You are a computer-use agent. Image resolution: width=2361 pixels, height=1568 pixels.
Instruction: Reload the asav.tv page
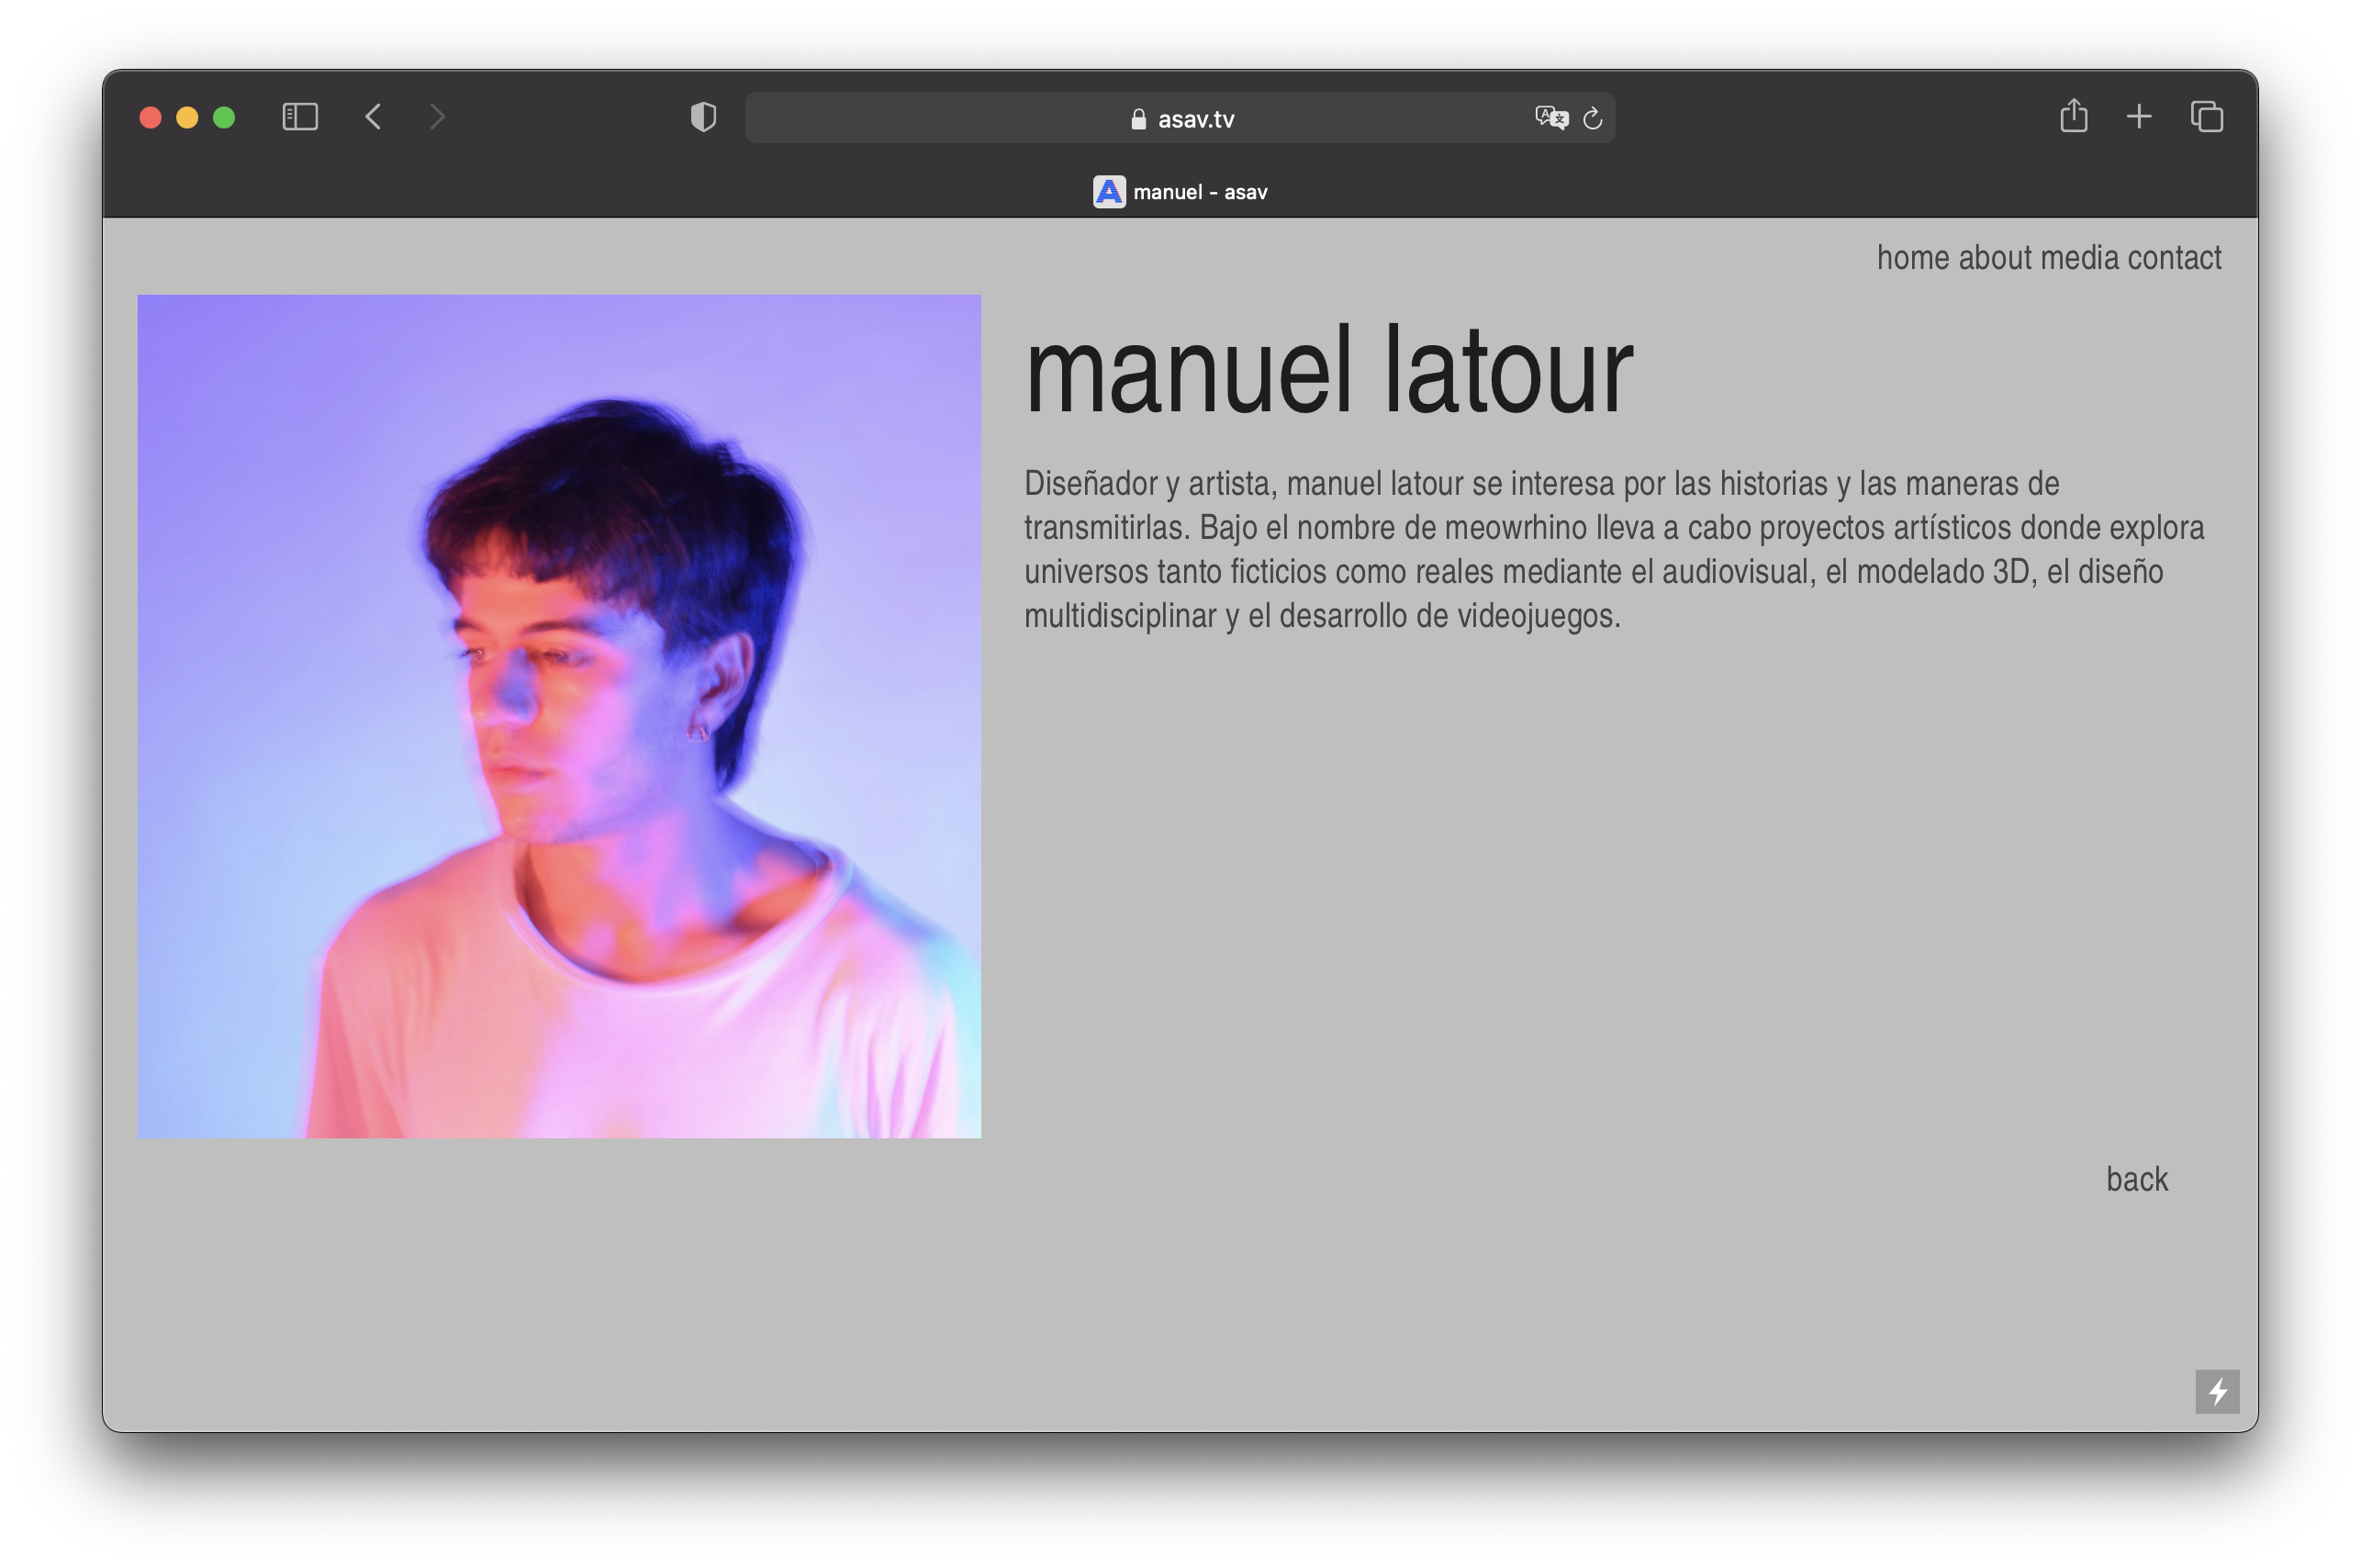tap(1593, 118)
